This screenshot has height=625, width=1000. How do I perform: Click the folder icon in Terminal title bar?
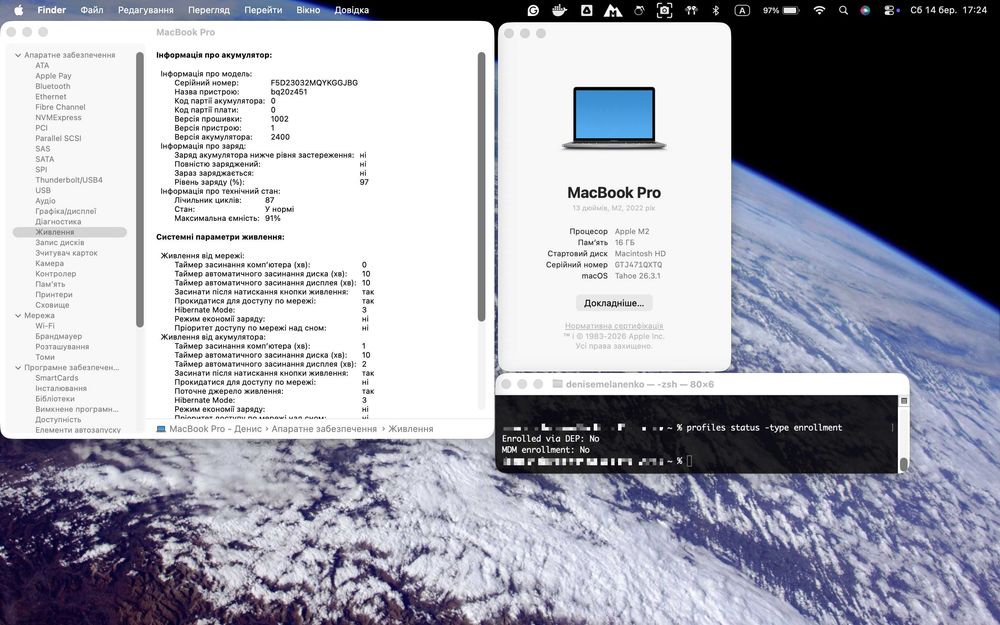coord(557,384)
